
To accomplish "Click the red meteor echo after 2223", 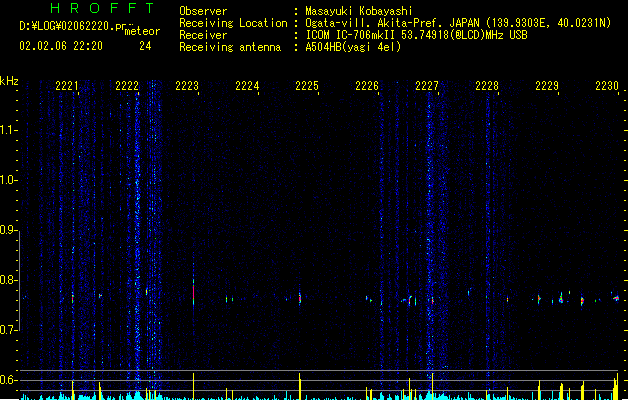I will tap(193, 292).
